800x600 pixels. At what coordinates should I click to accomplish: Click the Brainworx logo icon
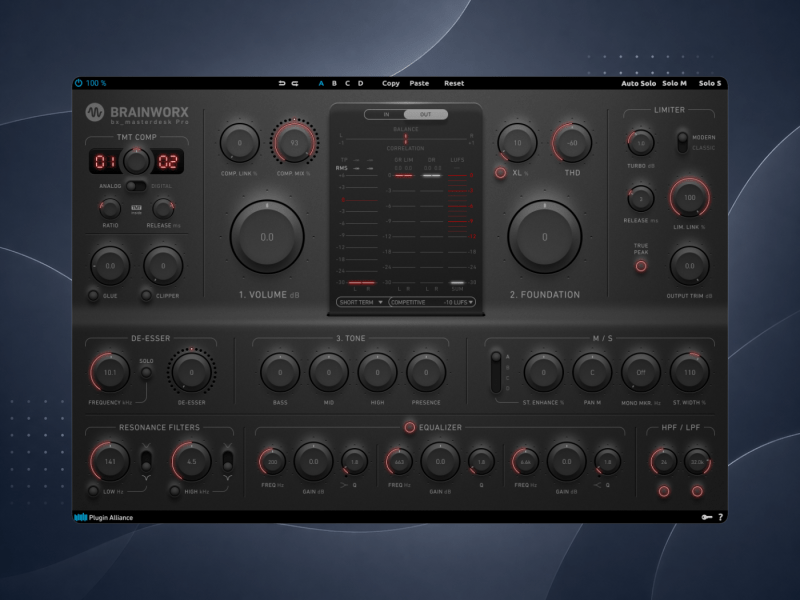[95, 112]
